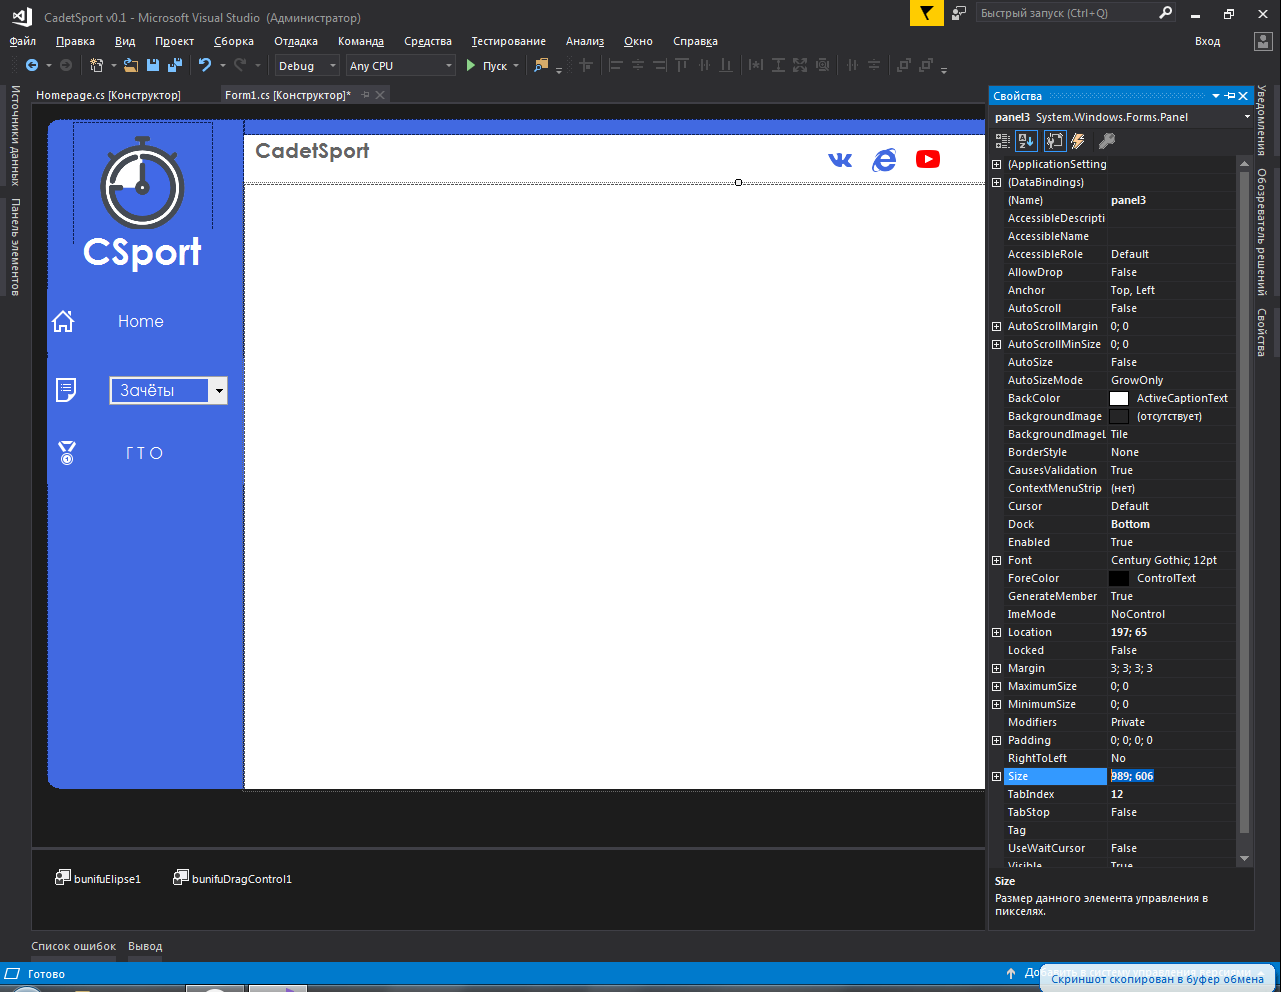
Task: Open the Проект menu
Action: pyautogui.click(x=174, y=41)
